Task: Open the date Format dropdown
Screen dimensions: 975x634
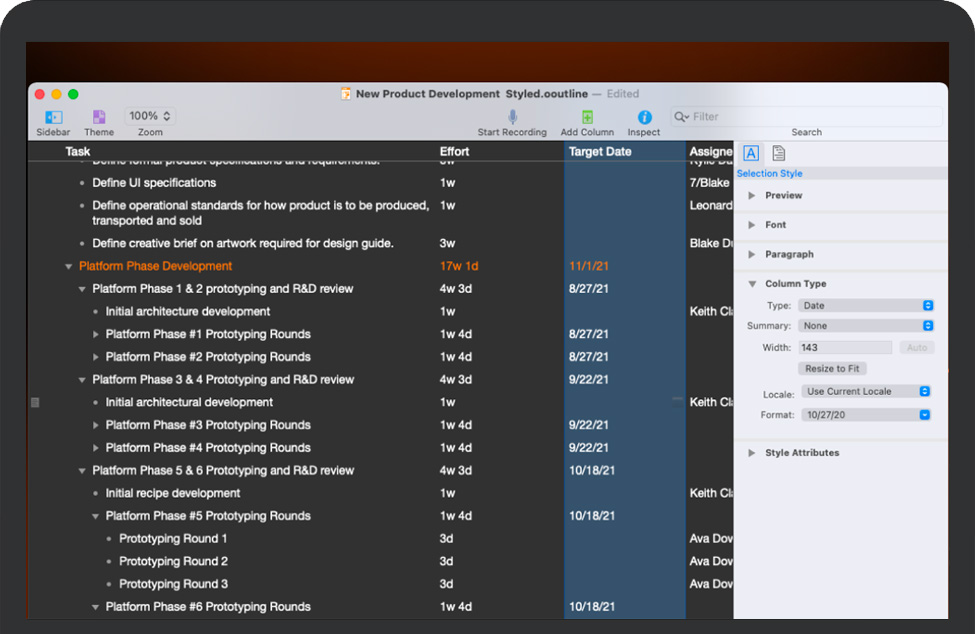Action: [x=866, y=415]
